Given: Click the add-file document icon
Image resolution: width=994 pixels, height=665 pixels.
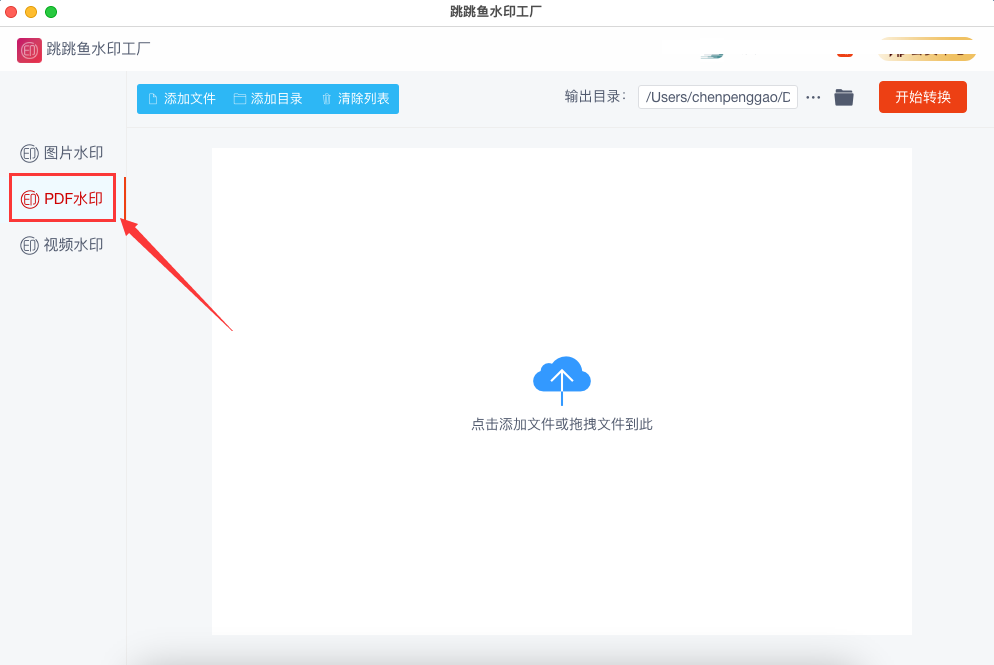Looking at the screenshot, I should click(x=153, y=99).
